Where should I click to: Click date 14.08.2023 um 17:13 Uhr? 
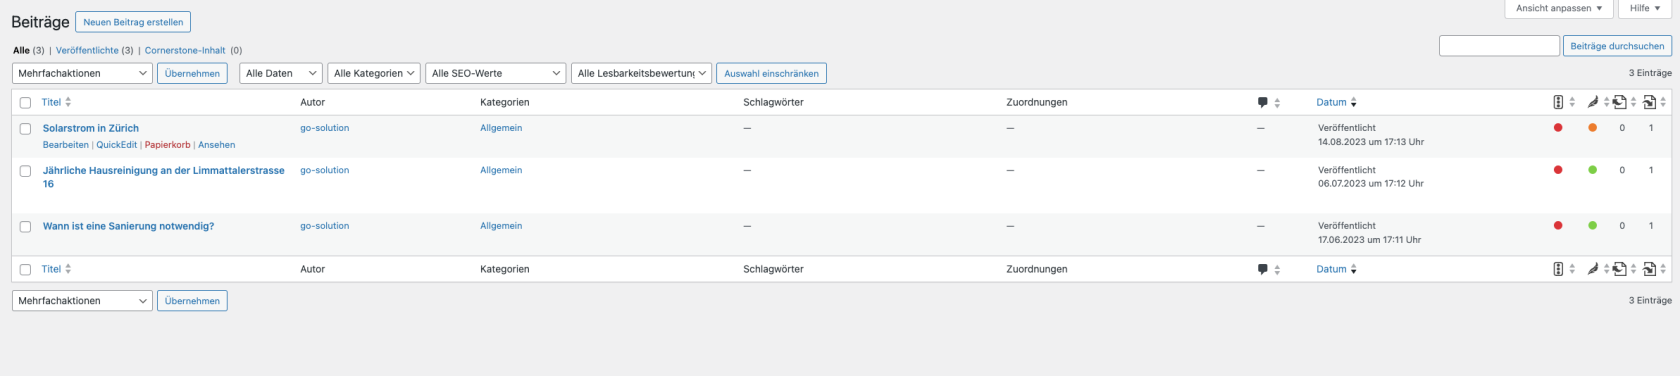point(1371,142)
